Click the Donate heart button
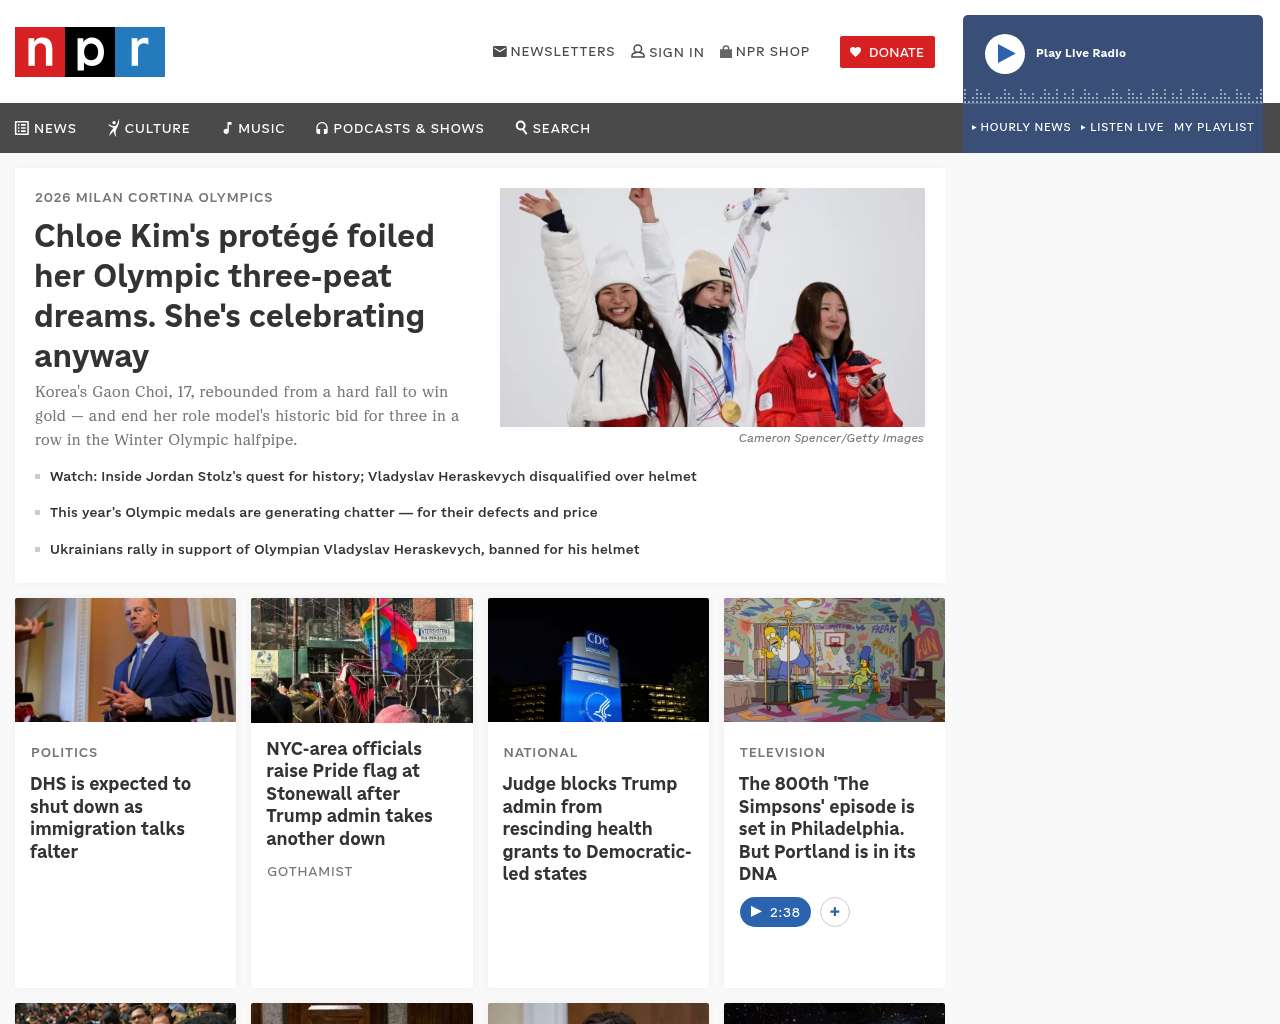 click(887, 52)
